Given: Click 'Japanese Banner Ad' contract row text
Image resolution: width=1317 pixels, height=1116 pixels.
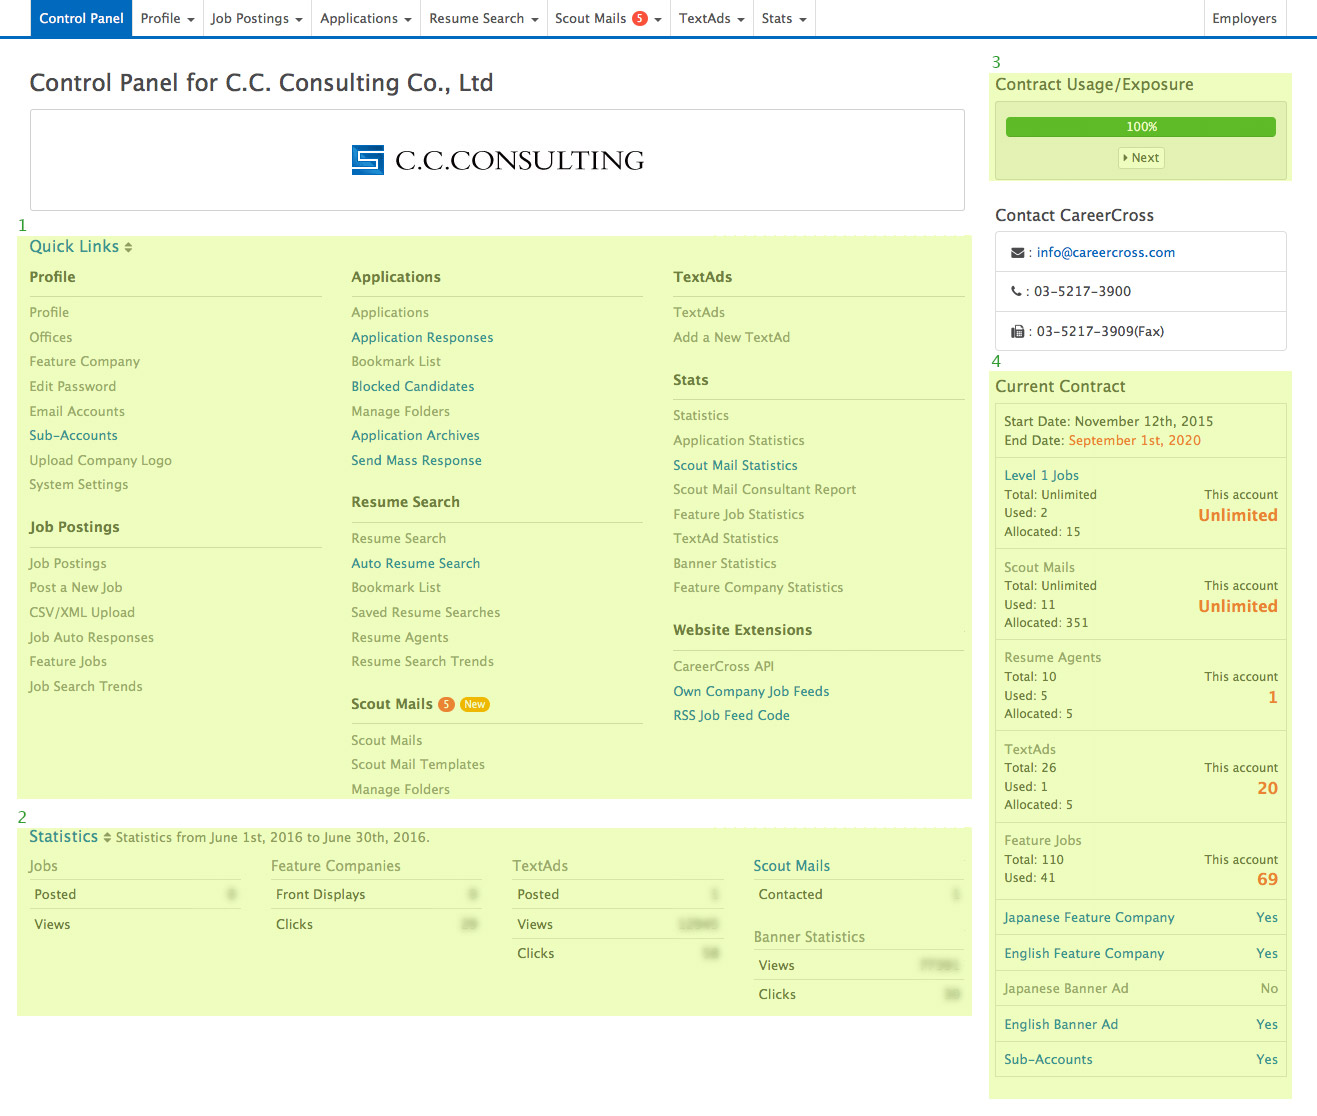Looking at the screenshot, I should [x=1066, y=989].
